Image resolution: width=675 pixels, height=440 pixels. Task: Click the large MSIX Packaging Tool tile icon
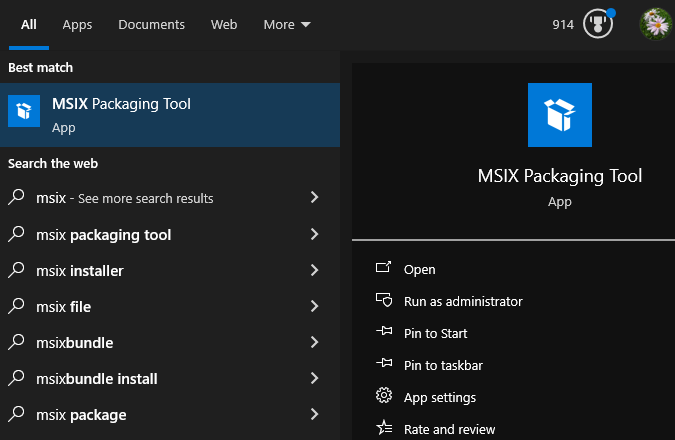point(560,115)
